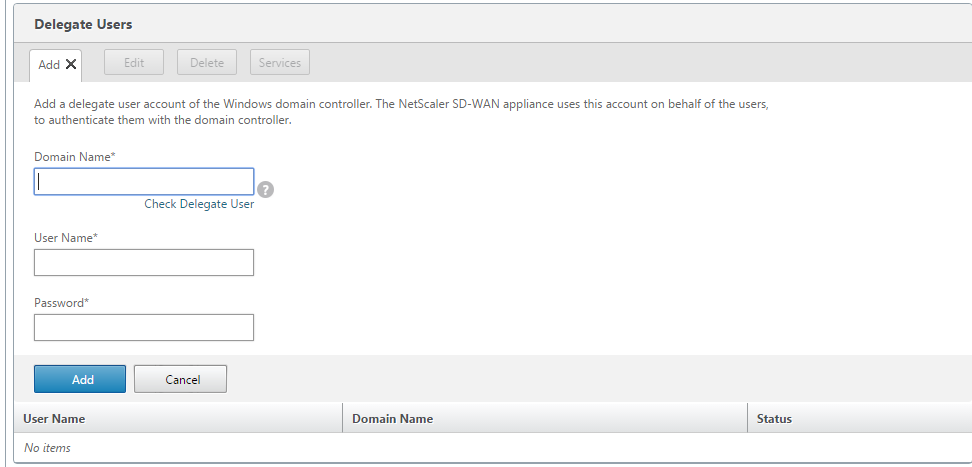Click the Edit toolbar button
This screenshot has height=467, width=972.
pos(134,63)
